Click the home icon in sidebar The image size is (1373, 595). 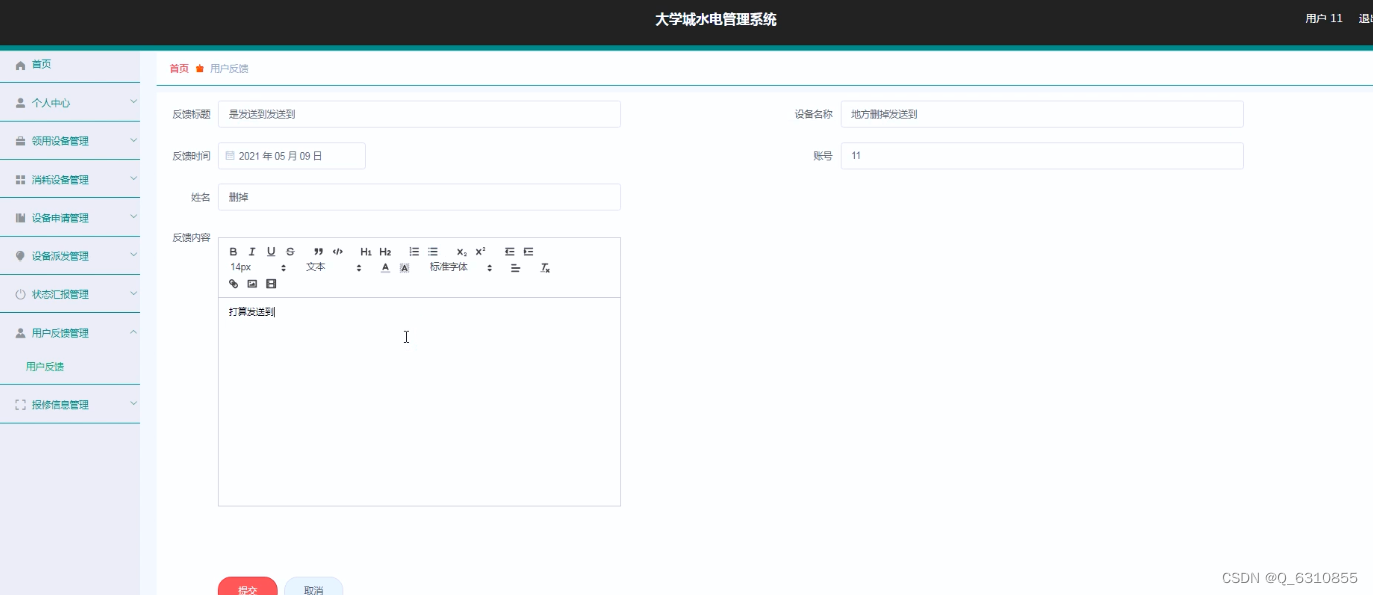click(20, 65)
